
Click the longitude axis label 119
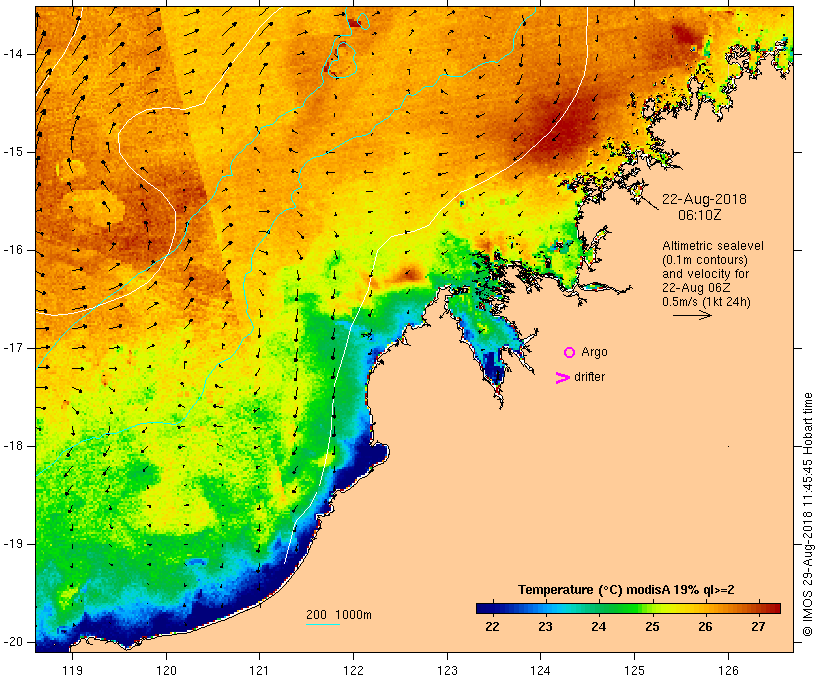pyautogui.click(x=72, y=670)
